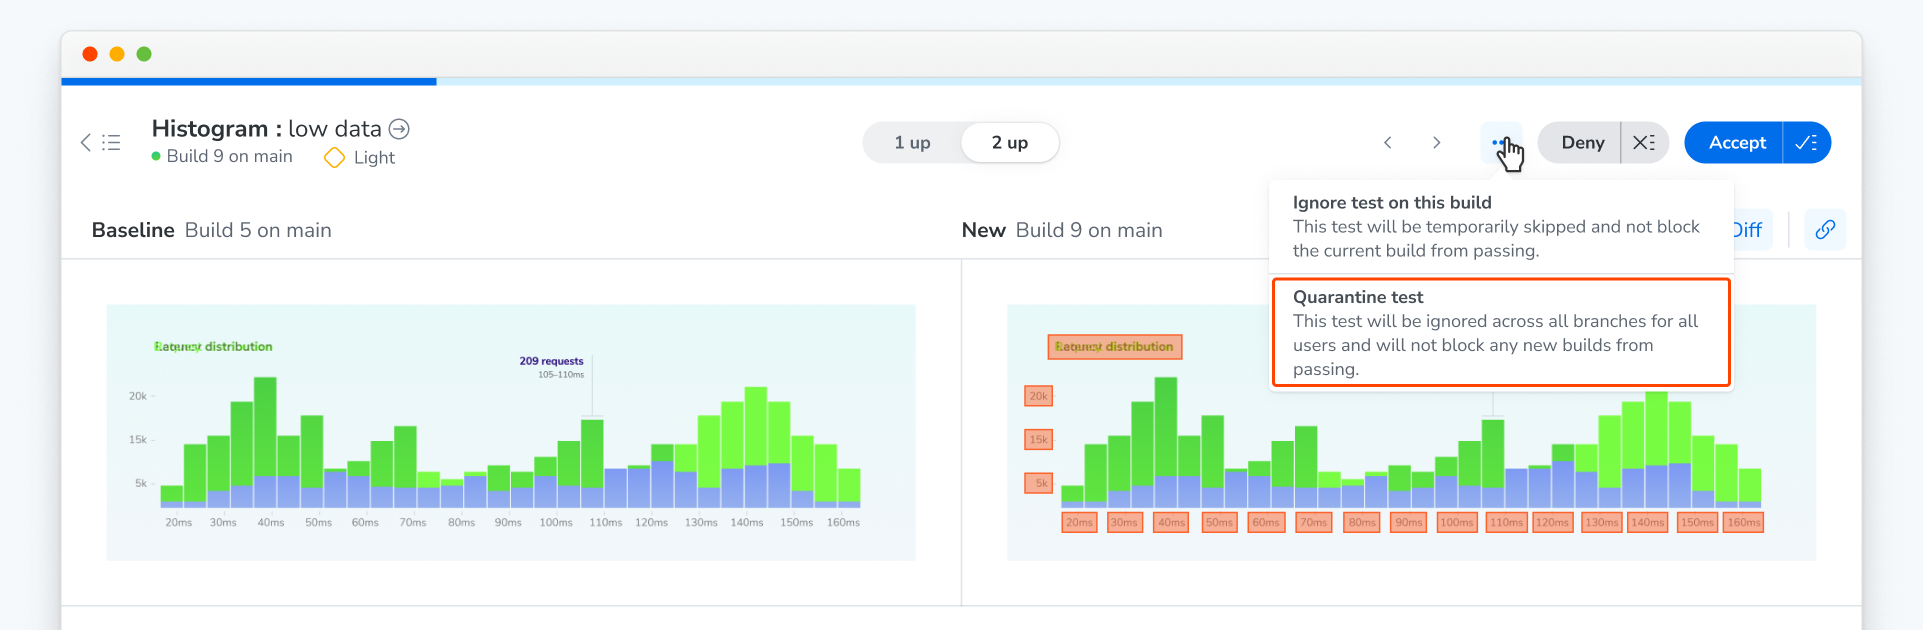
Task: Click the blue progress bar at top
Action: click(249, 82)
